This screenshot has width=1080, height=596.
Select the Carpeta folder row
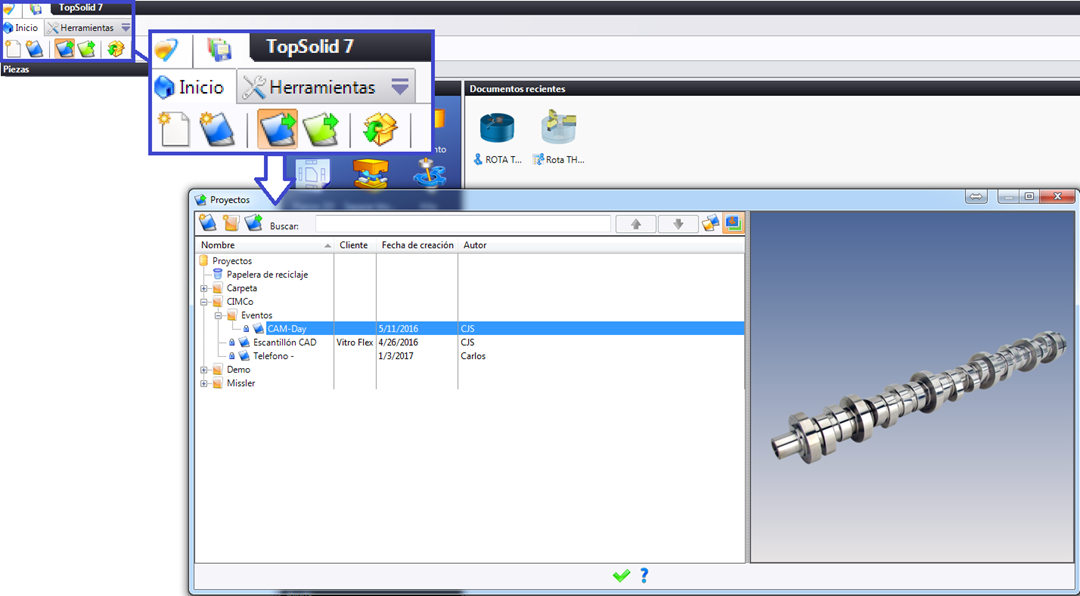(242, 288)
